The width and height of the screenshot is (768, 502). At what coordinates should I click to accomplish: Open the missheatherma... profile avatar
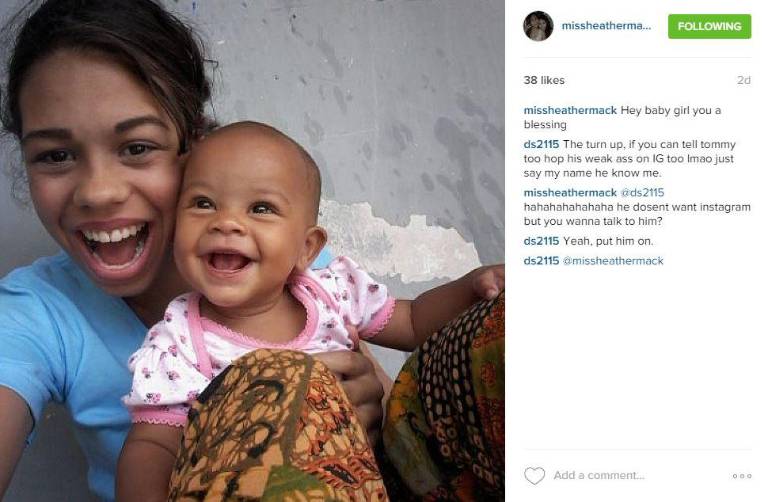[538, 26]
